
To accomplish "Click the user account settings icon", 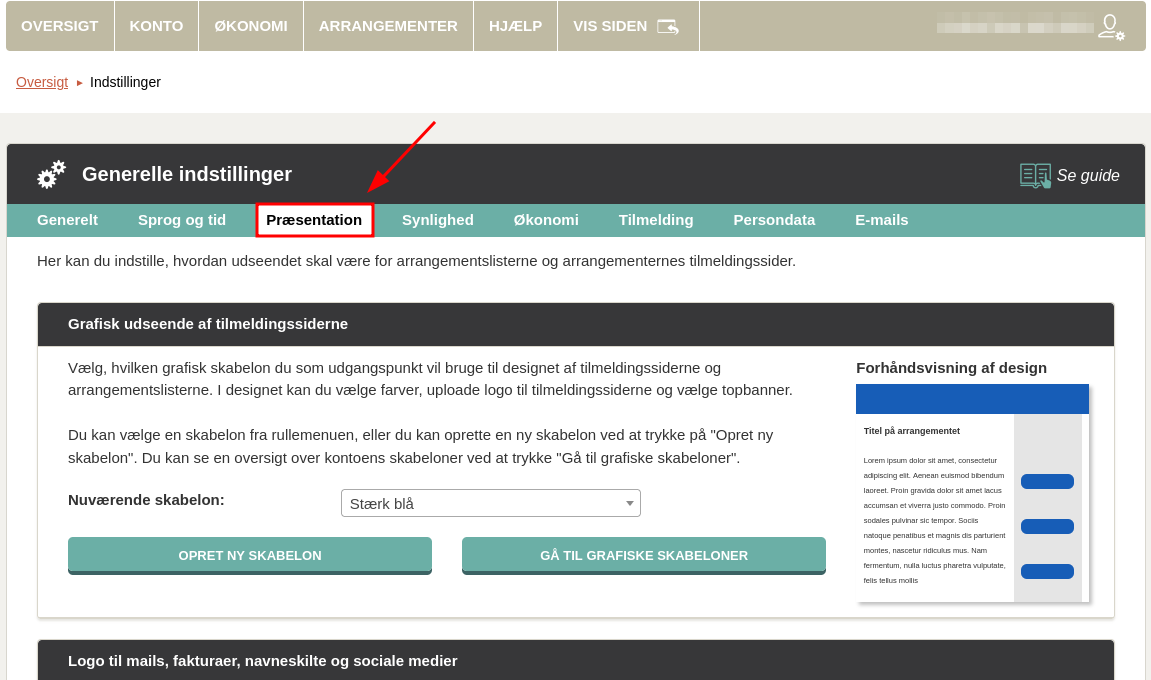I will coord(1110,27).
